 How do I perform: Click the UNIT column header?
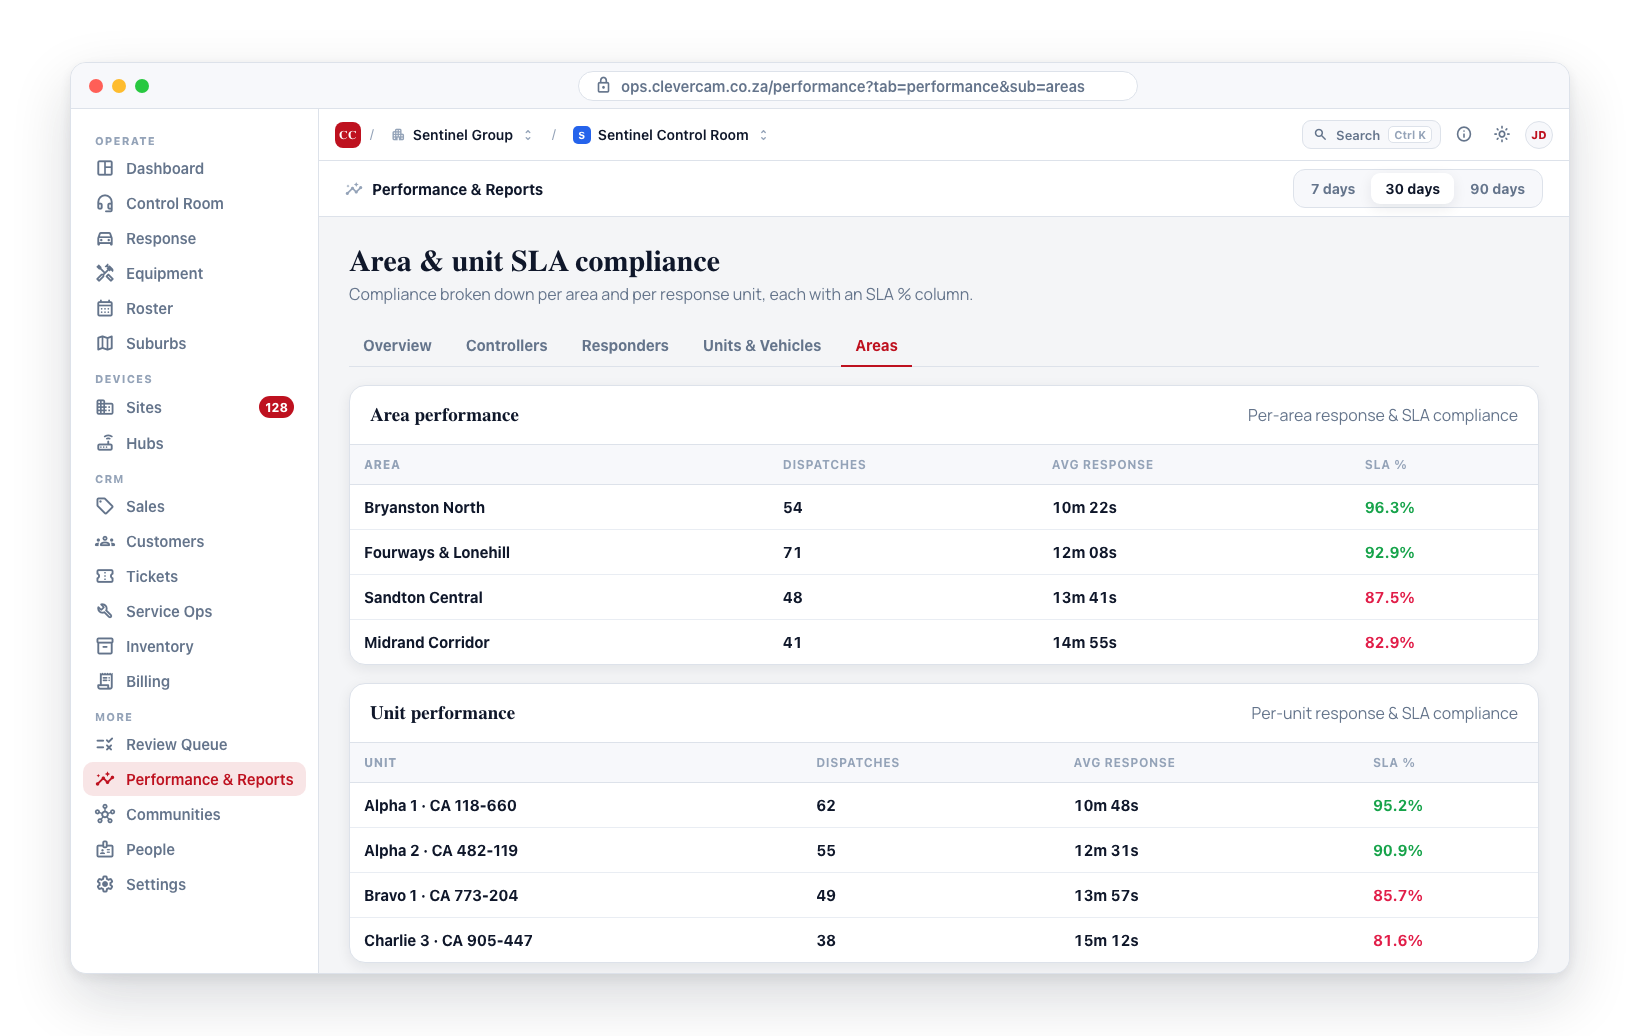pos(380,762)
